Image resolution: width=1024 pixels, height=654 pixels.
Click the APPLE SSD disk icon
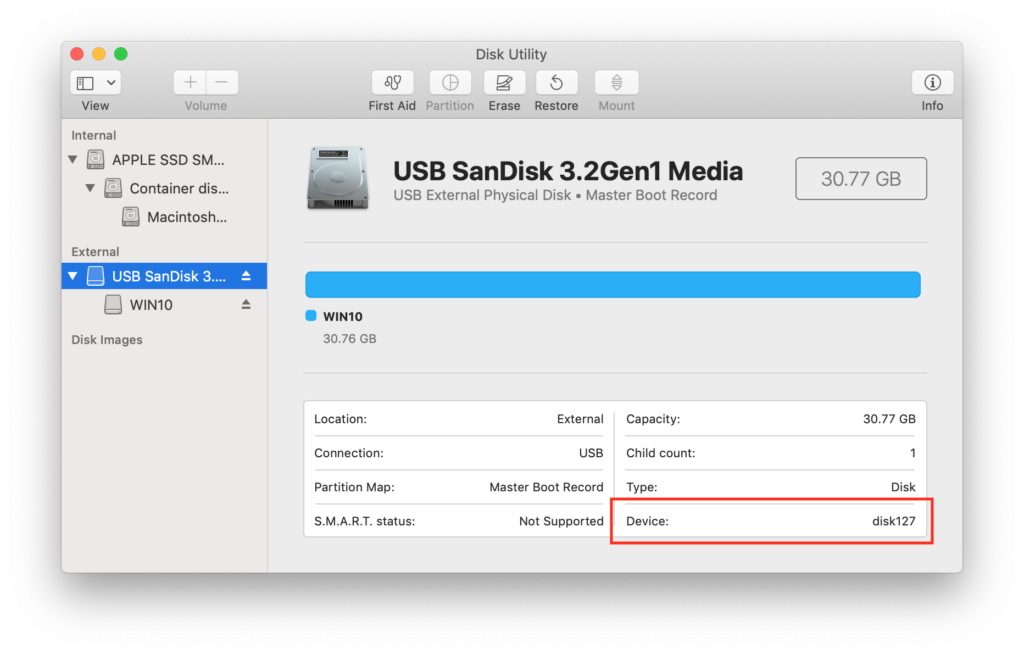(x=96, y=159)
